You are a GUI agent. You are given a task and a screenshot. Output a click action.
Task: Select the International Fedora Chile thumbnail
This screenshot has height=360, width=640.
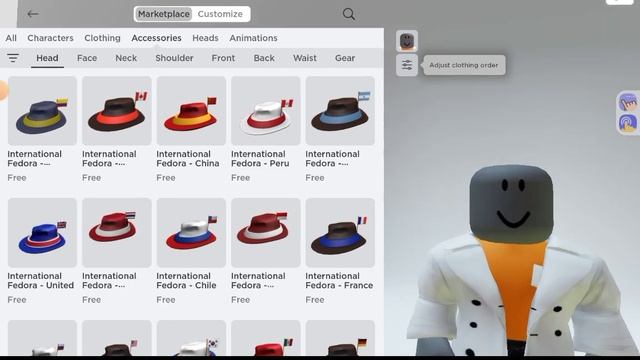(x=191, y=233)
